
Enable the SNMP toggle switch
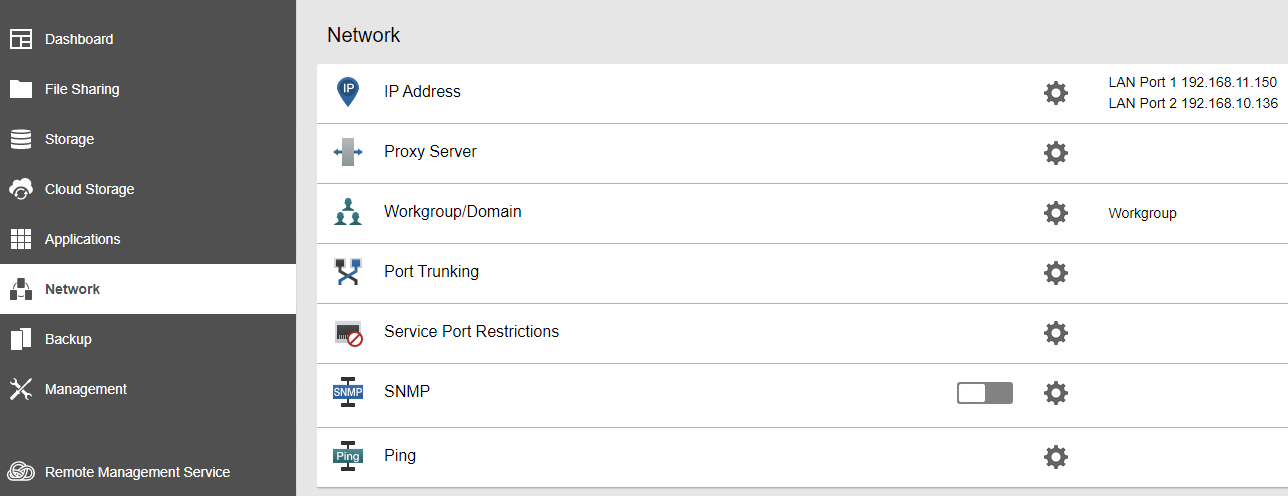(984, 393)
